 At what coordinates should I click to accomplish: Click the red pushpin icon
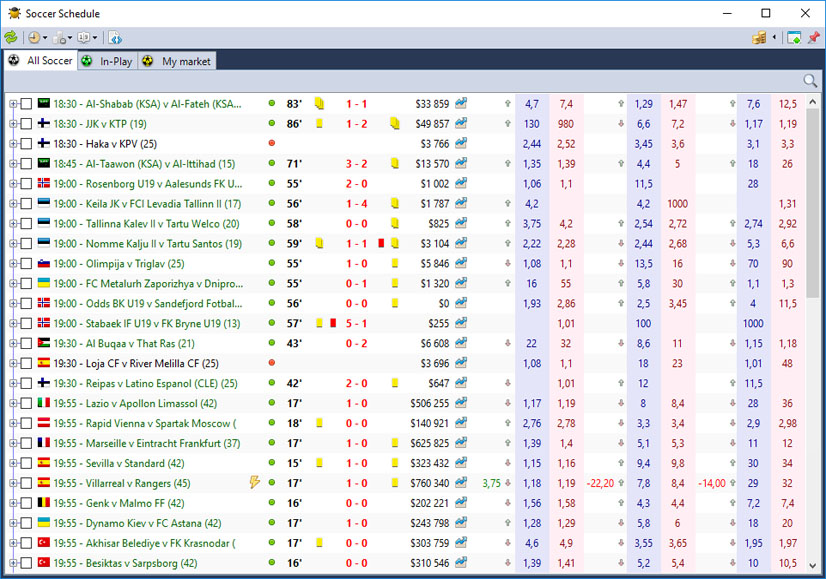813,37
